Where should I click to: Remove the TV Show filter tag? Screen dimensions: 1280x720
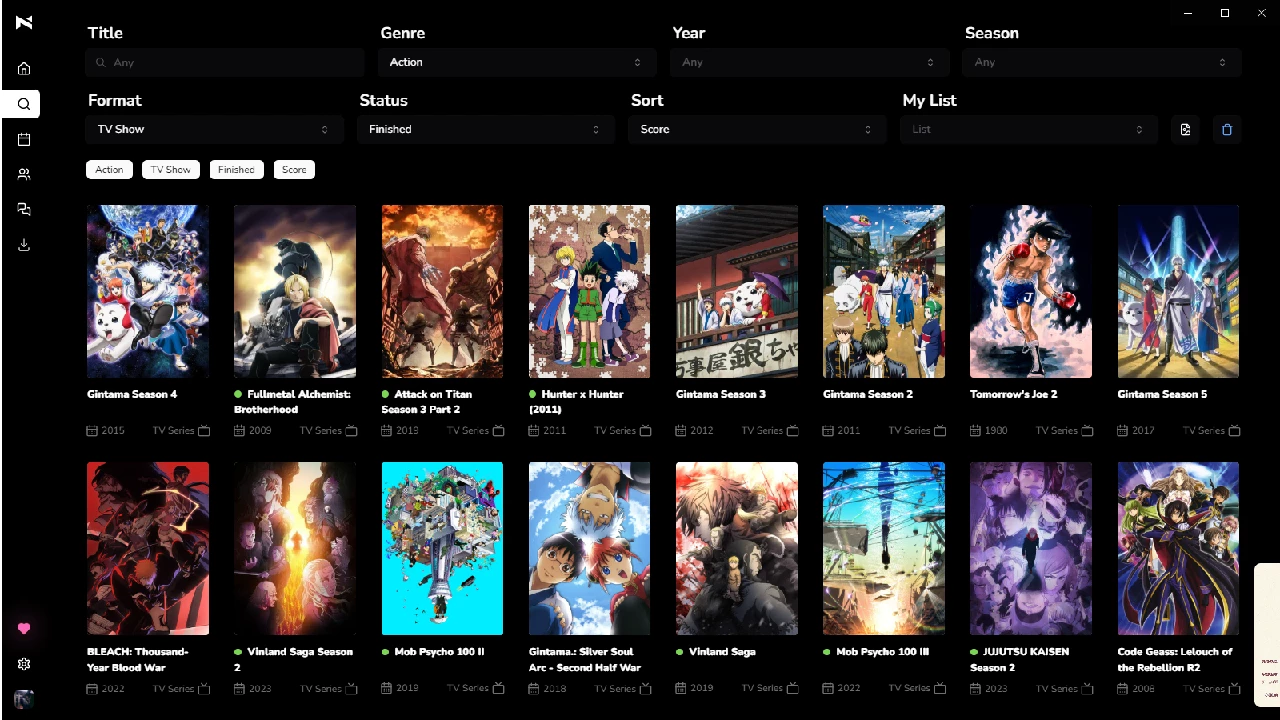click(171, 170)
